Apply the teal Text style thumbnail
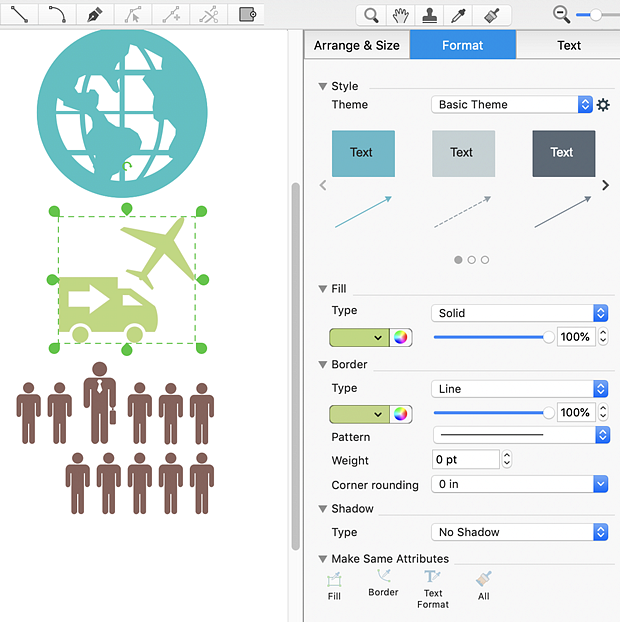 tap(363, 154)
